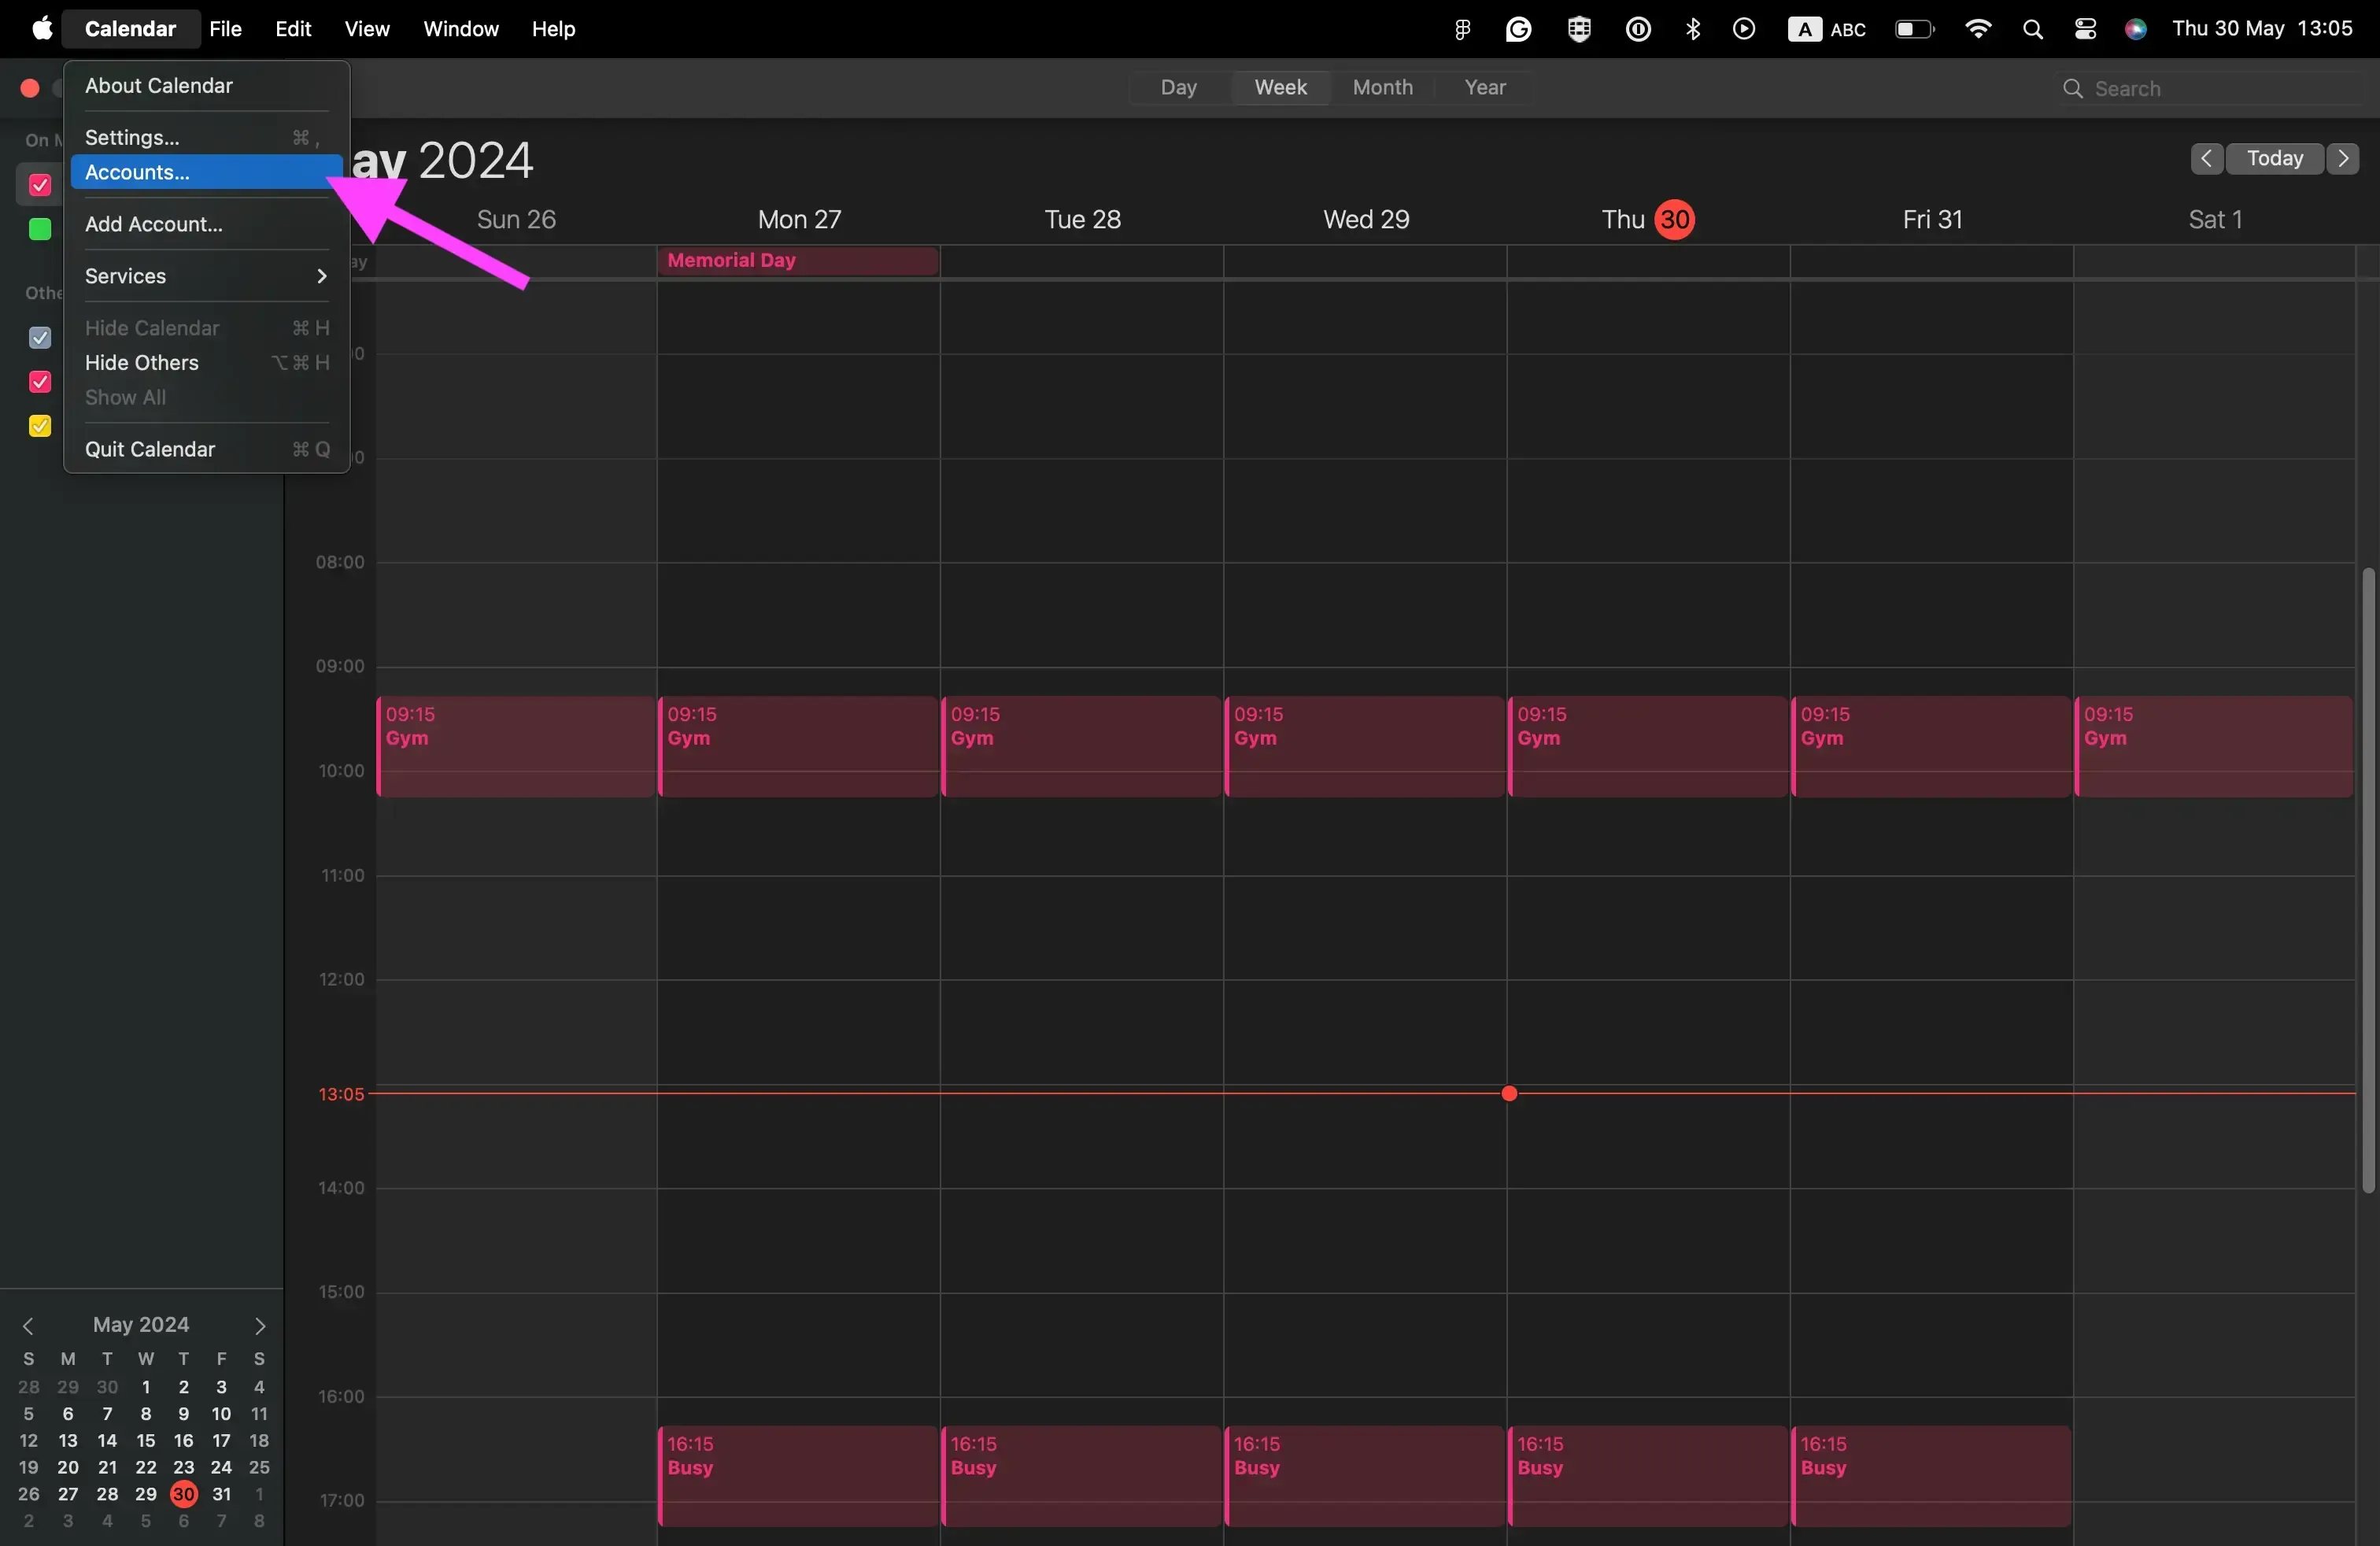Click the Now Playing menu bar icon
Image resolution: width=2380 pixels, height=1546 pixels.
coord(1746,28)
